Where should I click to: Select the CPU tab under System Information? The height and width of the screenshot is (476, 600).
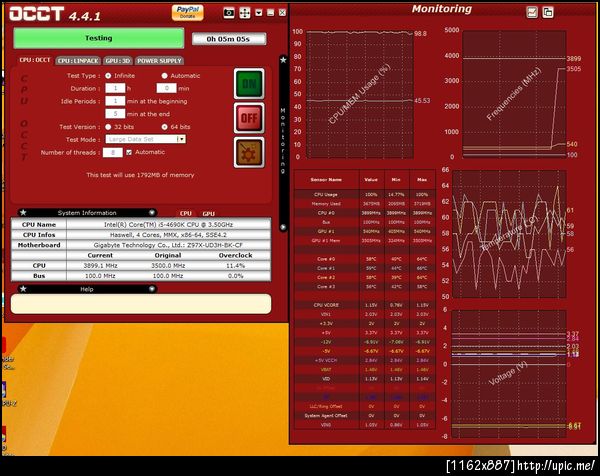click(186, 214)
